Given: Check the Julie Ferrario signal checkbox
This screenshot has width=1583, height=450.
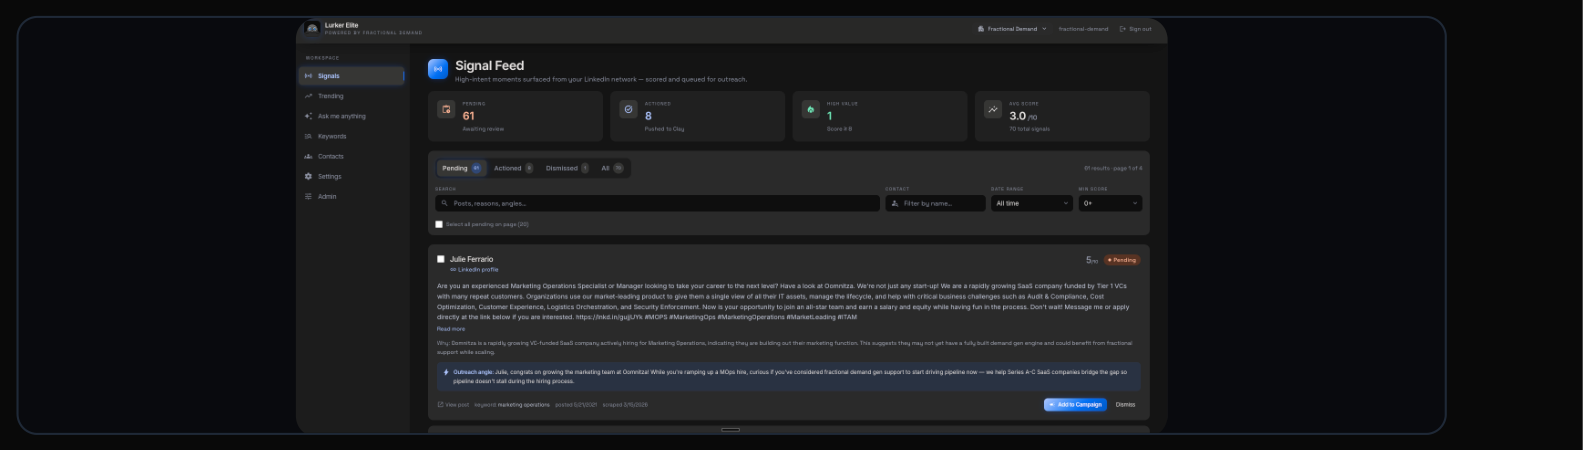Looking at the screenshot, I should click(441, 259).
